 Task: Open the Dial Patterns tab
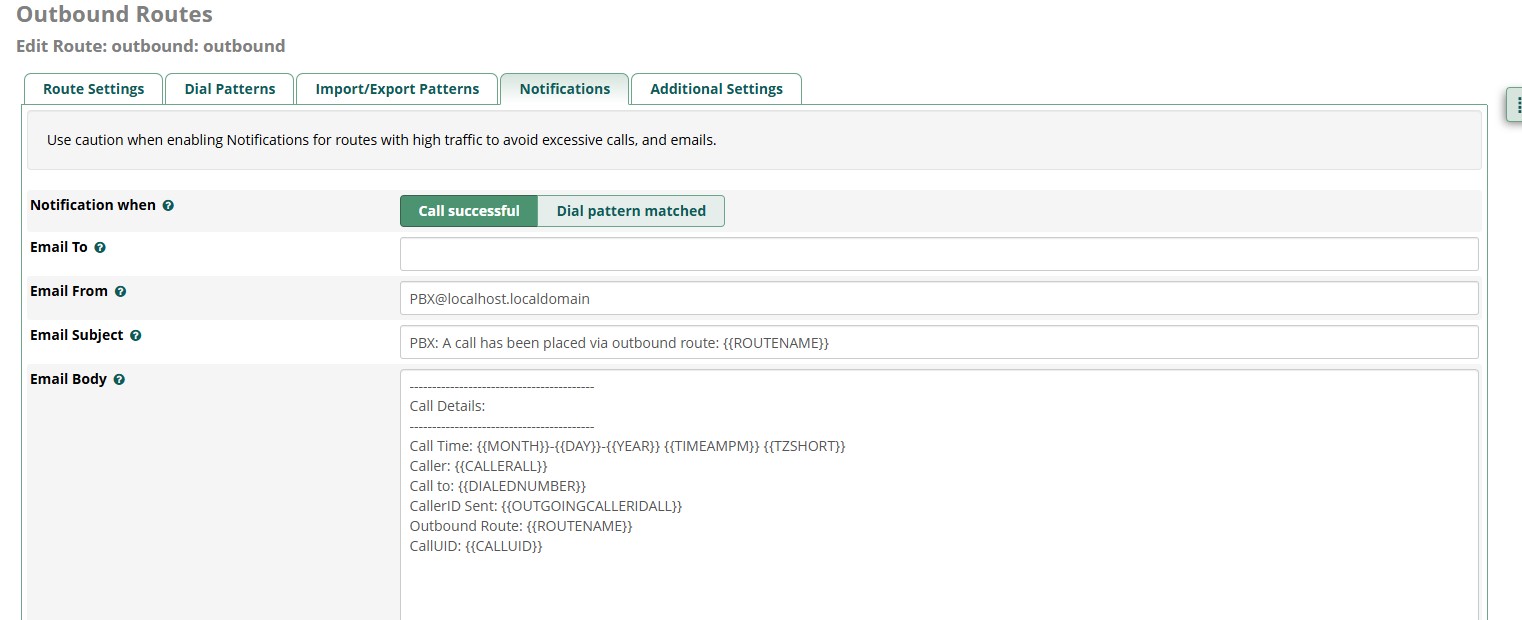tap(230, 89)
